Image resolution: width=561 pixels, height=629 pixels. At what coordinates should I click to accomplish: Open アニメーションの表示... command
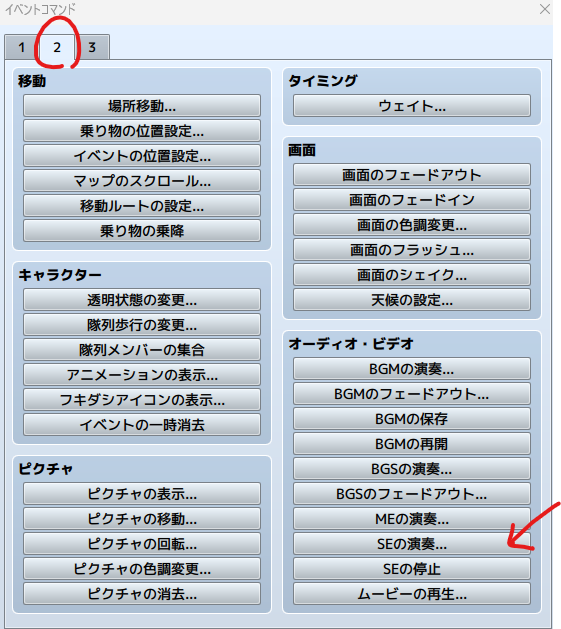coord(142,374)
